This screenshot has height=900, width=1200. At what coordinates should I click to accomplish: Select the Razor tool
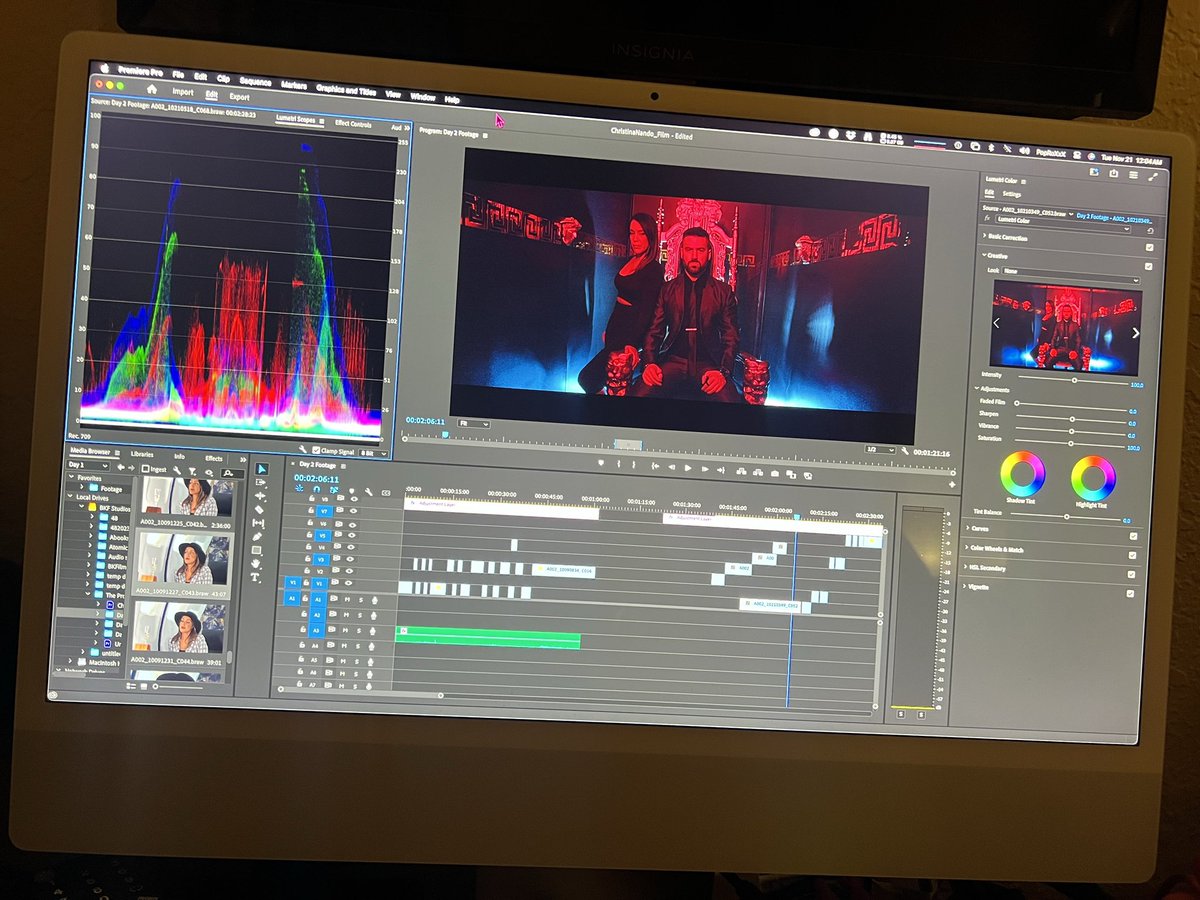[259, 509]
